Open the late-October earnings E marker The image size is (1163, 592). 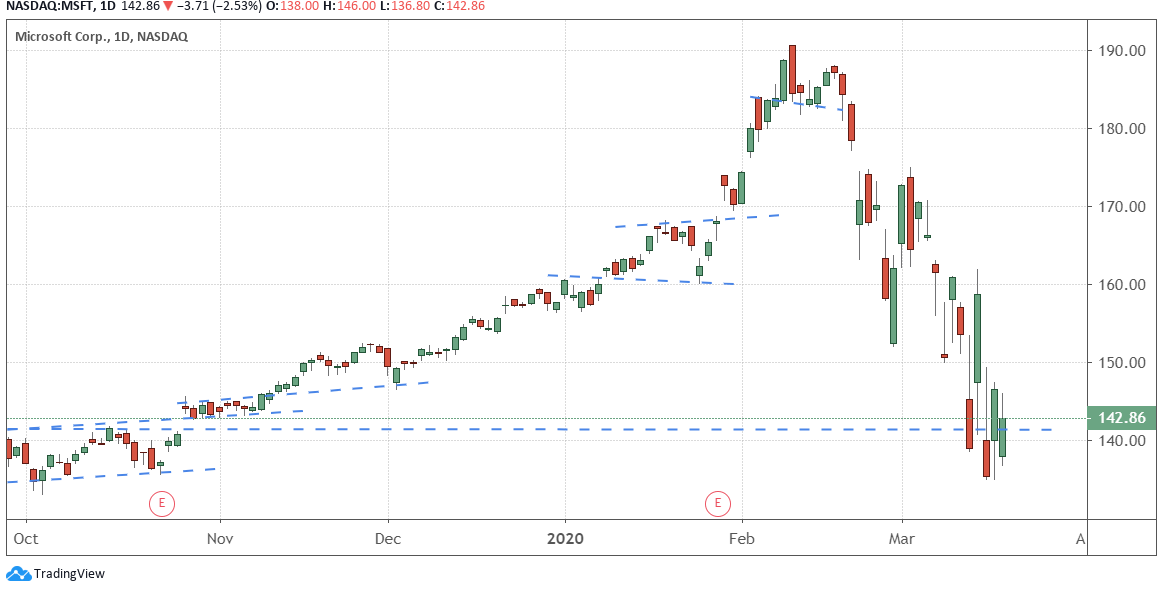pos(162,503)
